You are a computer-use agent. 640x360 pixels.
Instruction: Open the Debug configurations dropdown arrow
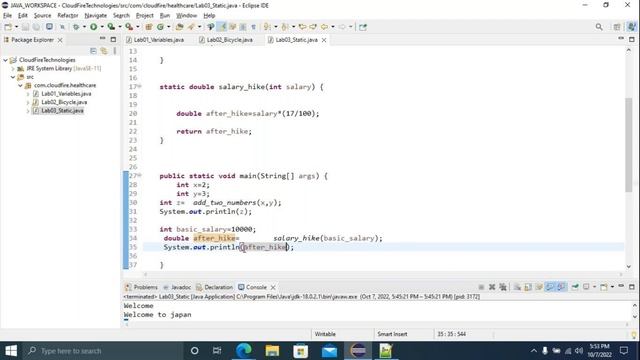coord(84,27)
